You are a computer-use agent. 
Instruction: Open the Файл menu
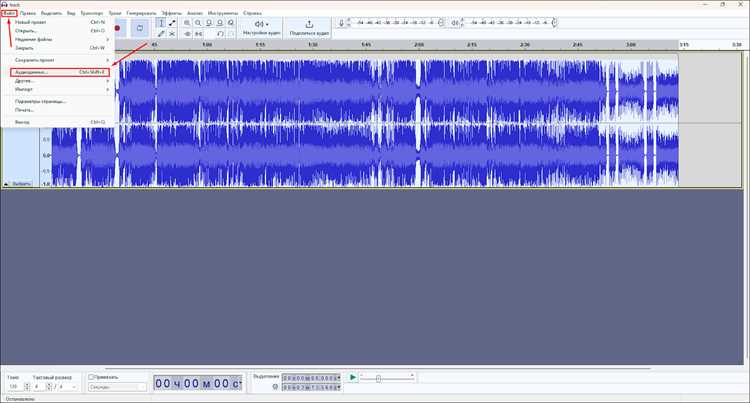pyautogui.click(x=9, y=13)
